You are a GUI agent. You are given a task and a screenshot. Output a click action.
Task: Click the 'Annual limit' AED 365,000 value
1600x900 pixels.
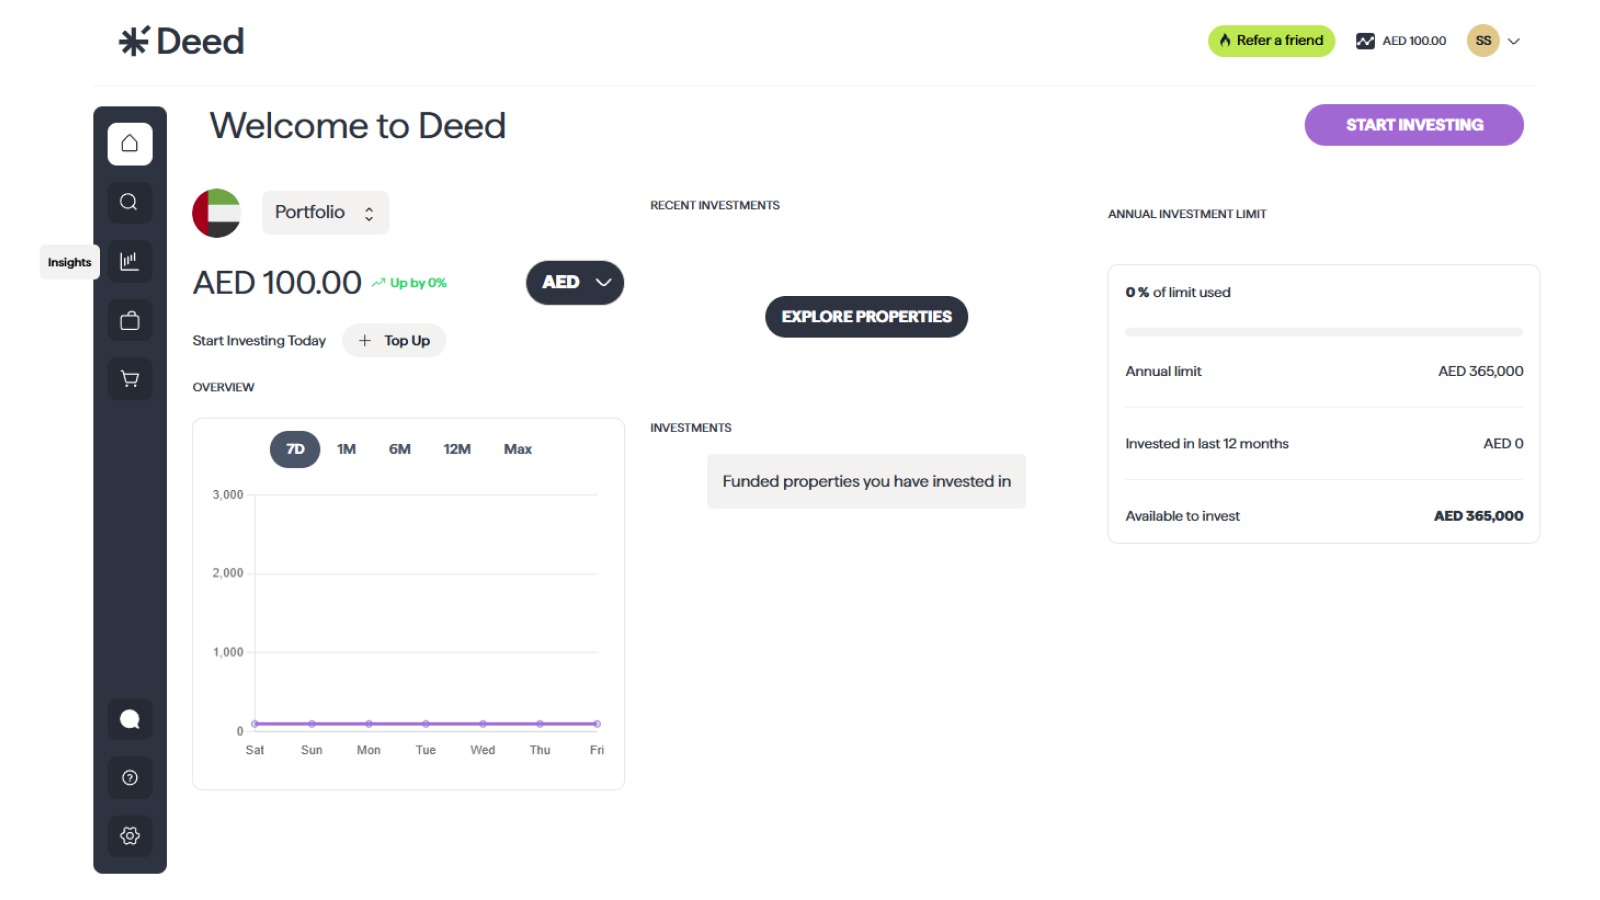(x=1481, y=371)
